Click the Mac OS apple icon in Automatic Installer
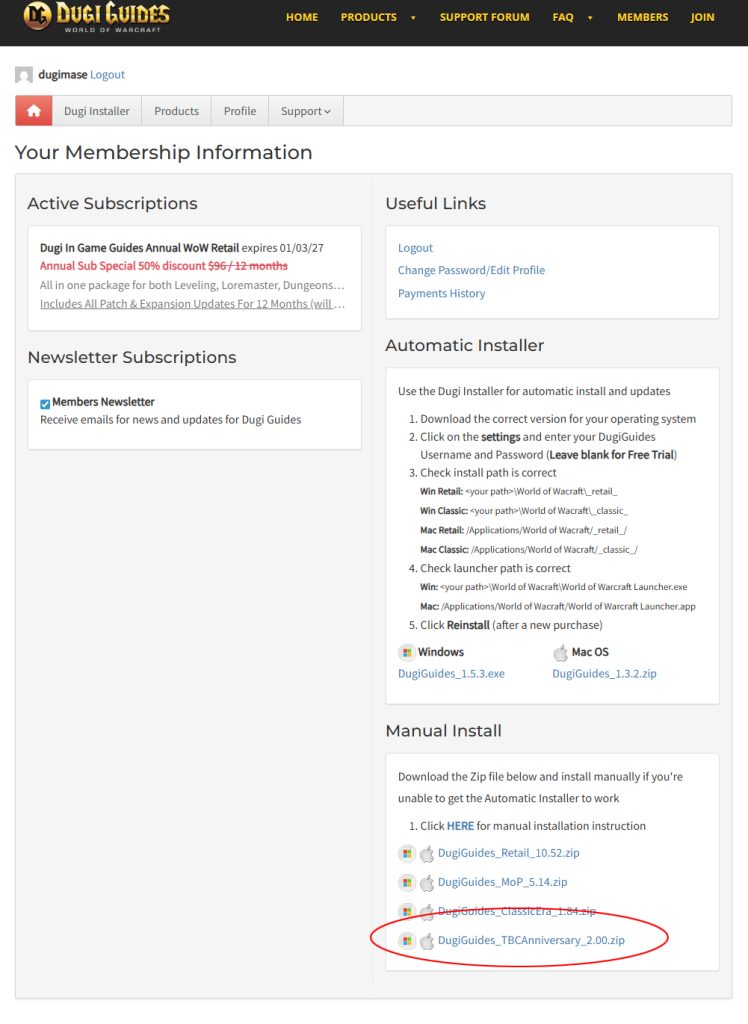The image size is (748, 1024). (561, 652)
